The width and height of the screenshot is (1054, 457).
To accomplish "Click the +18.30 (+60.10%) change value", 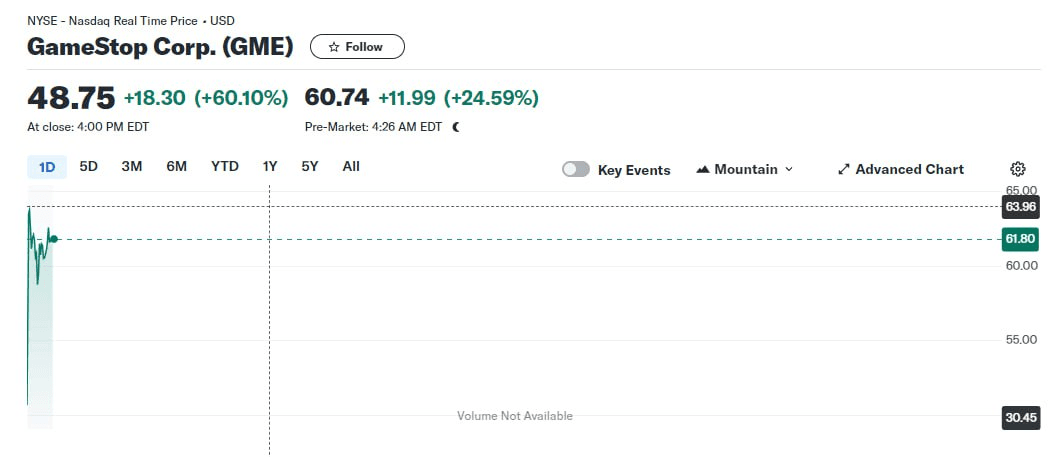I will (x=206, y=98).
